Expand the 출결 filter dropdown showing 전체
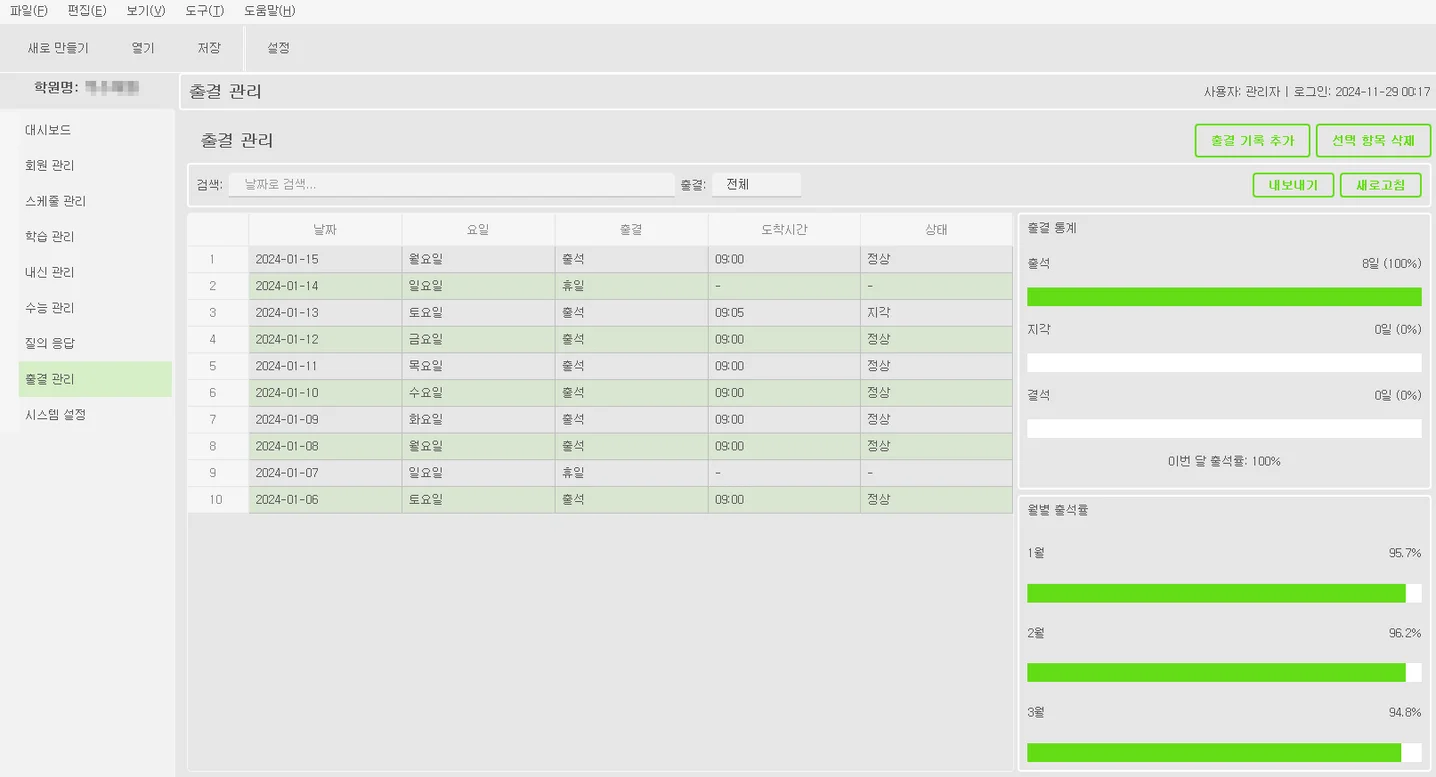This screenshot has height=777, width=1436. coord(756,185)
